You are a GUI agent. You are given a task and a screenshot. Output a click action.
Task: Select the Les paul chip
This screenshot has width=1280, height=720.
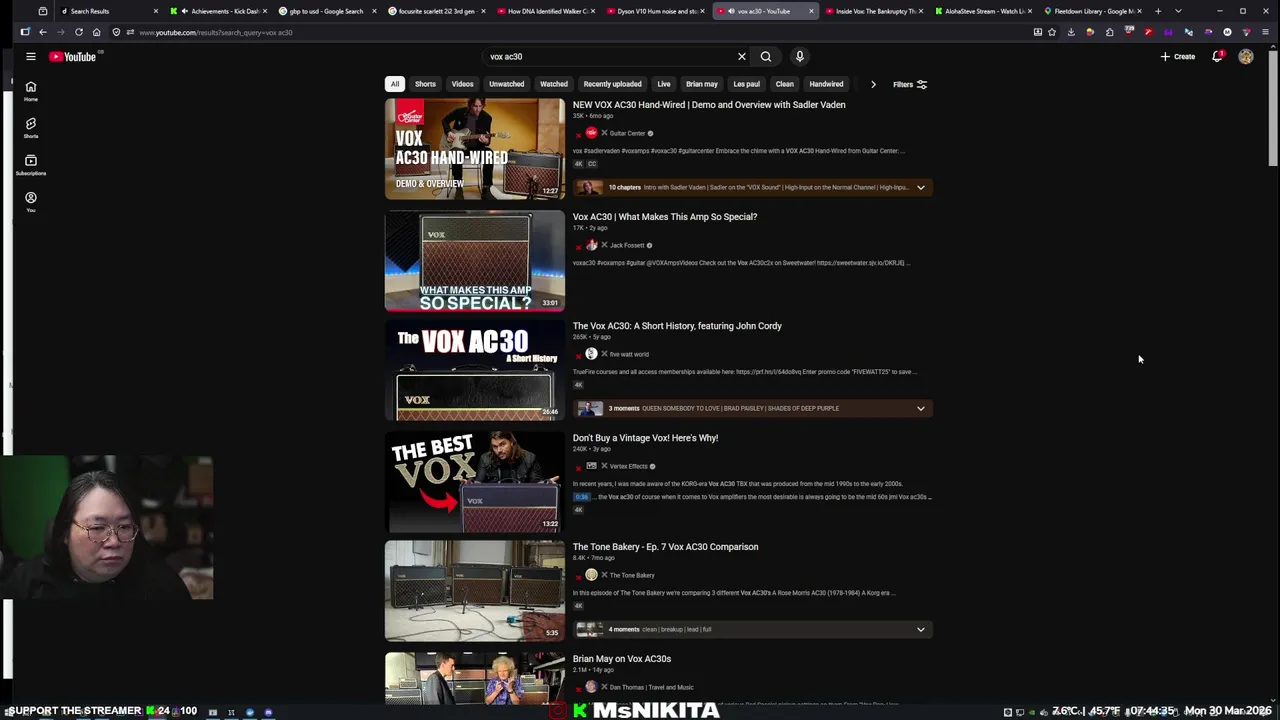point(747,84)
